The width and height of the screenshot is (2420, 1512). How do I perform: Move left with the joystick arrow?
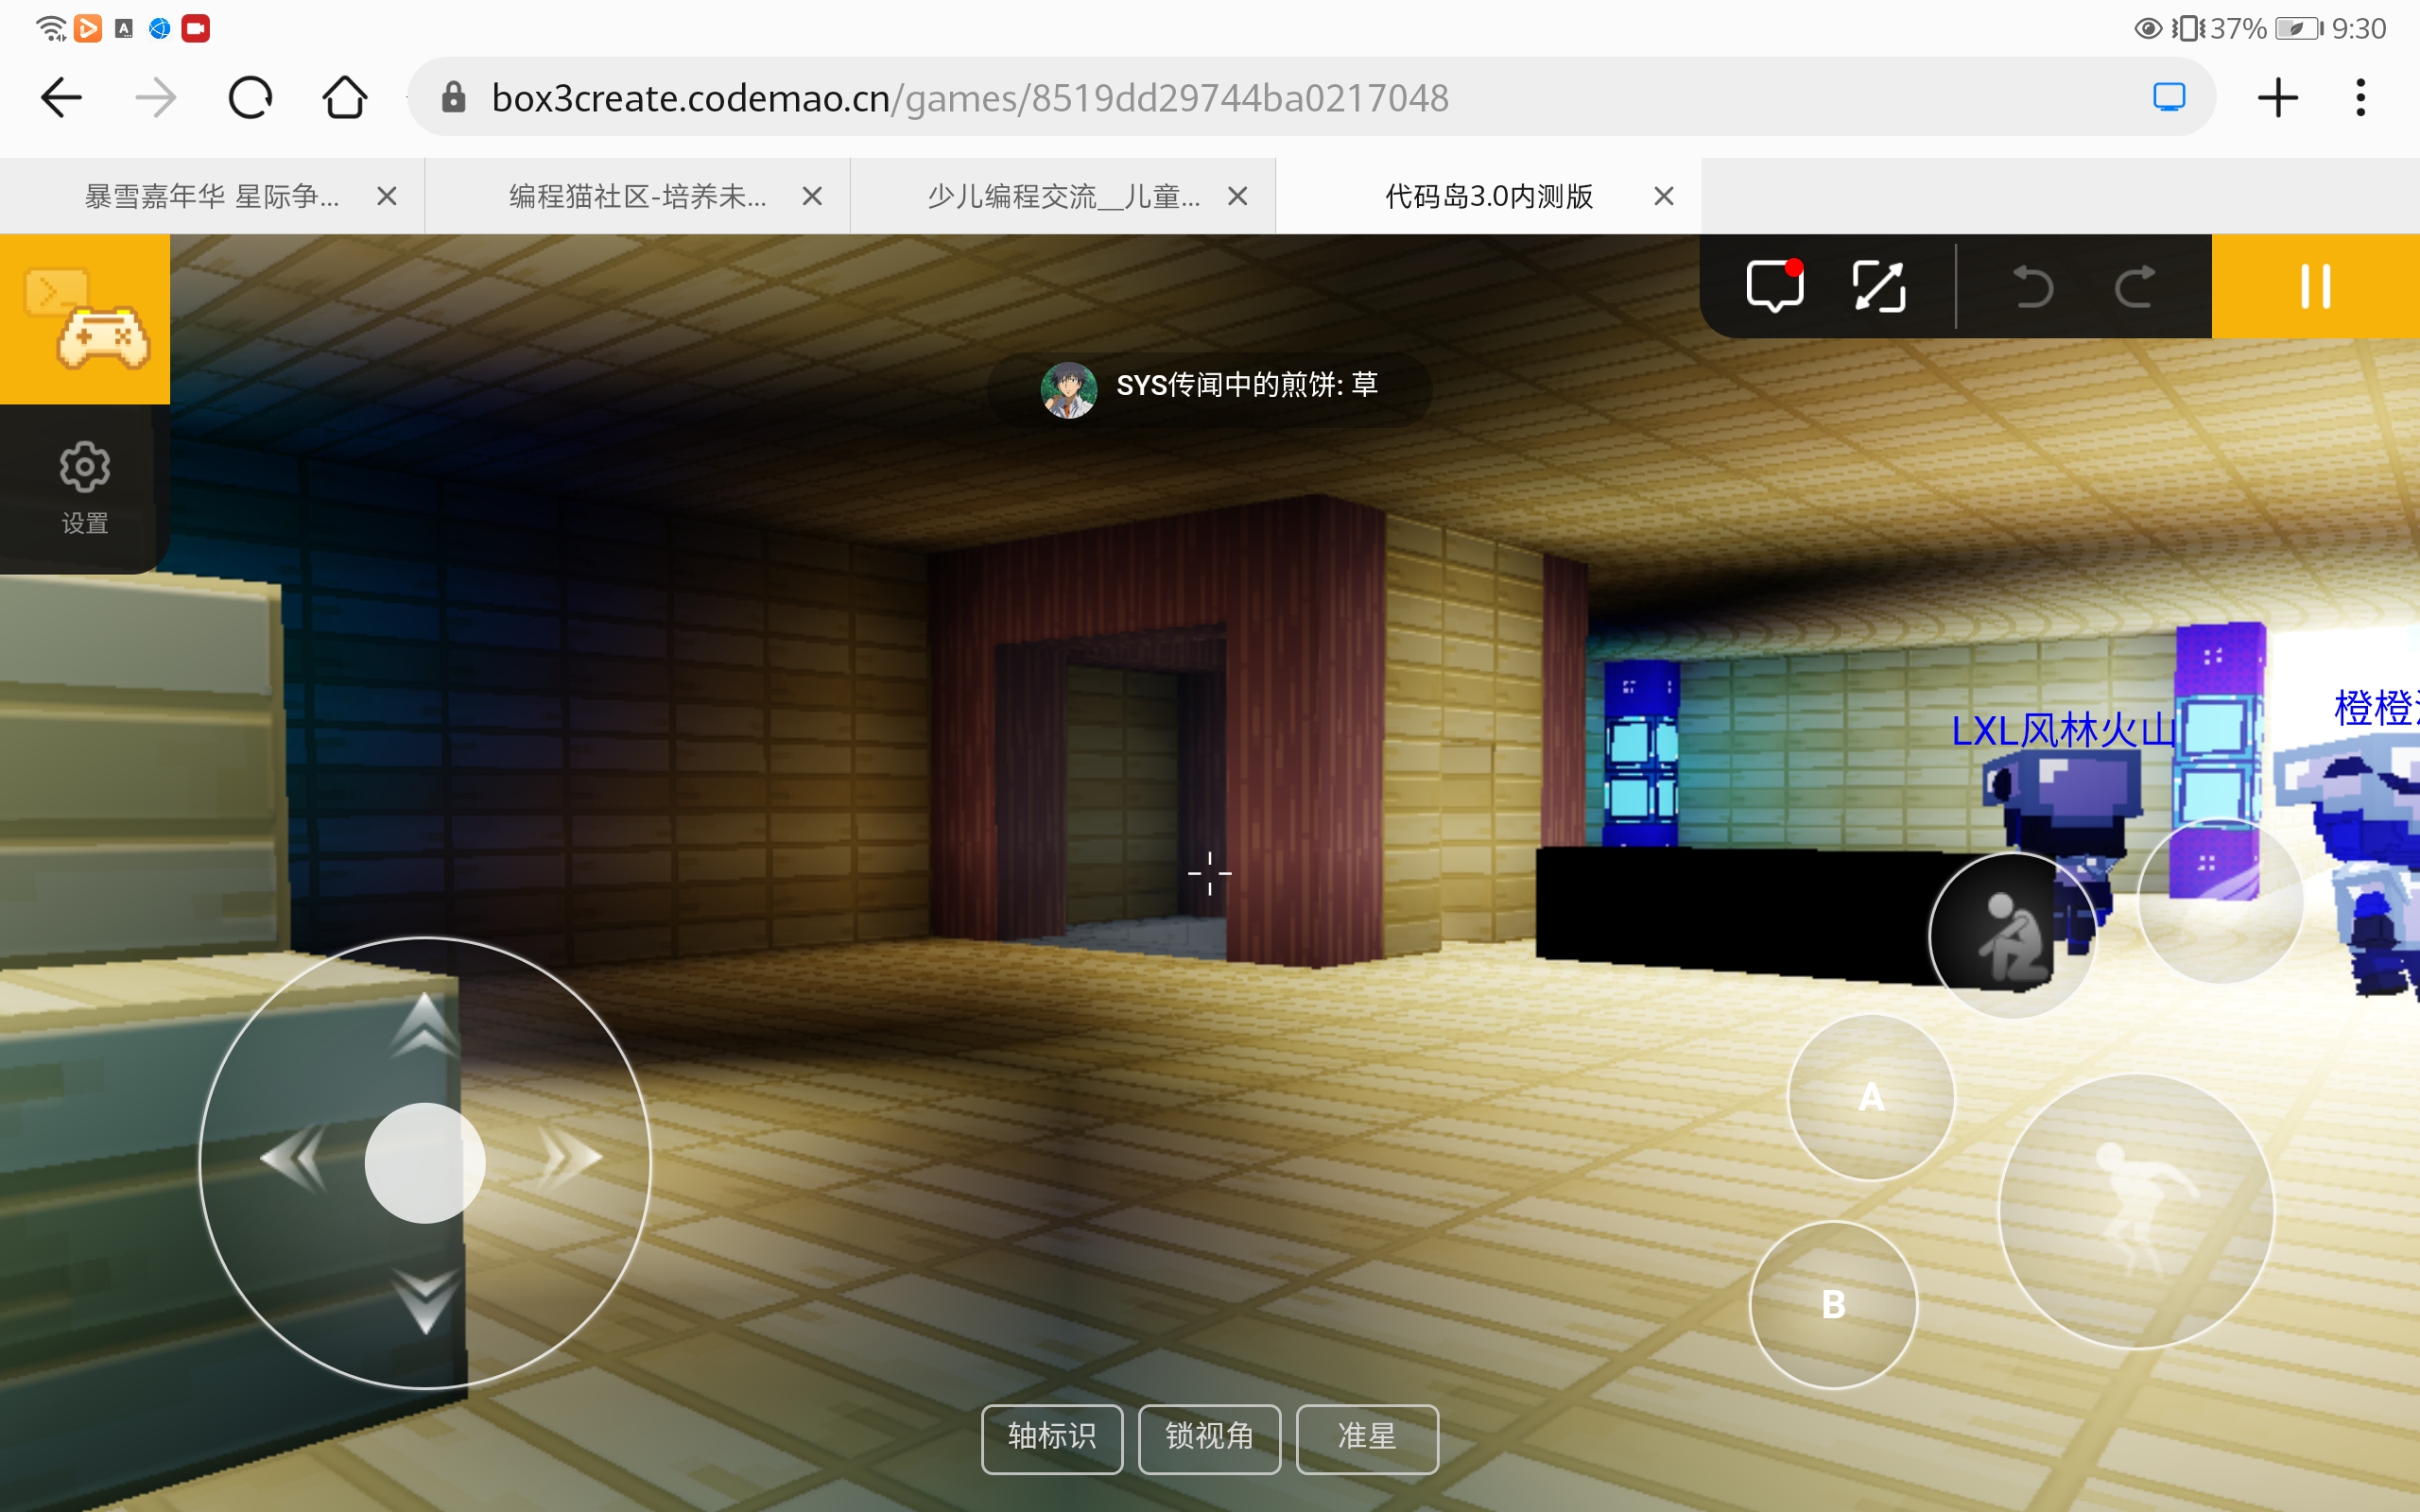[x=292, y=1159]
